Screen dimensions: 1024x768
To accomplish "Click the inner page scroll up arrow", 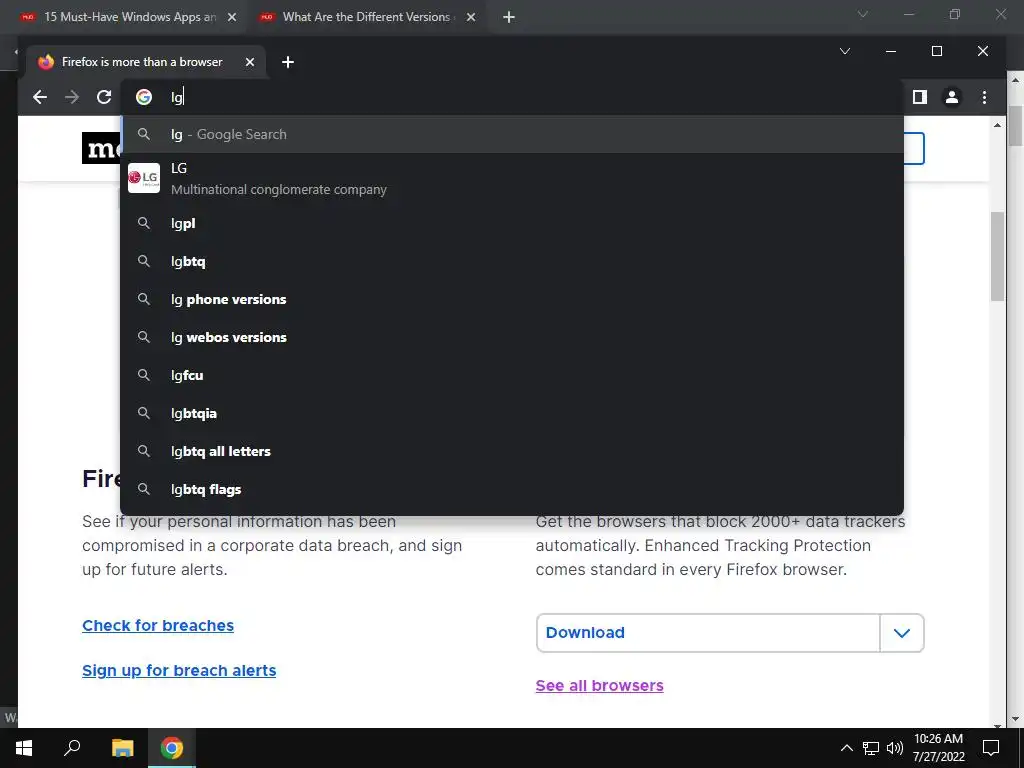I will tap(997, 125).
